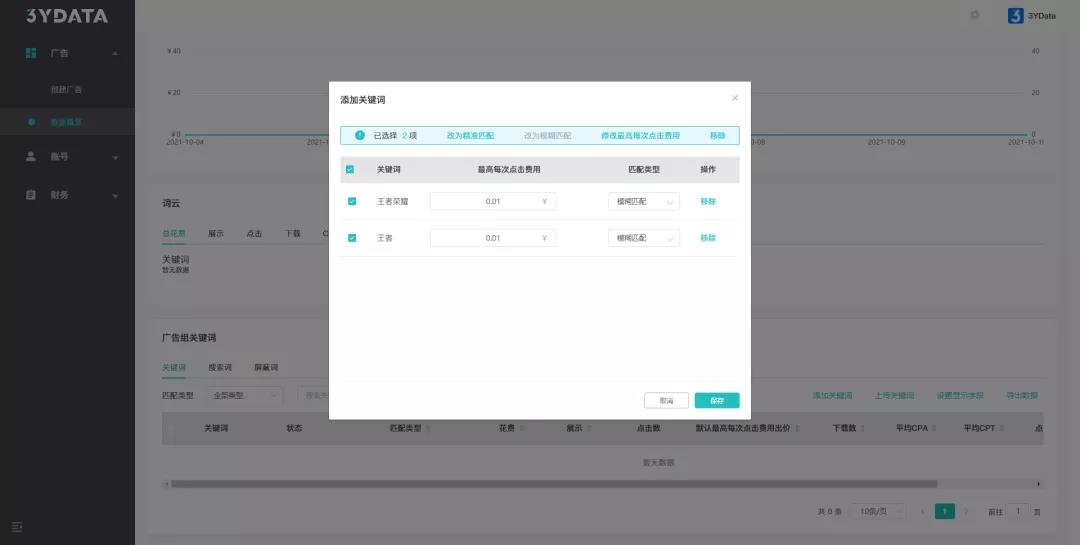Click 设置显示字段 link
1080x545 pixels.
[x=960, y=395]
